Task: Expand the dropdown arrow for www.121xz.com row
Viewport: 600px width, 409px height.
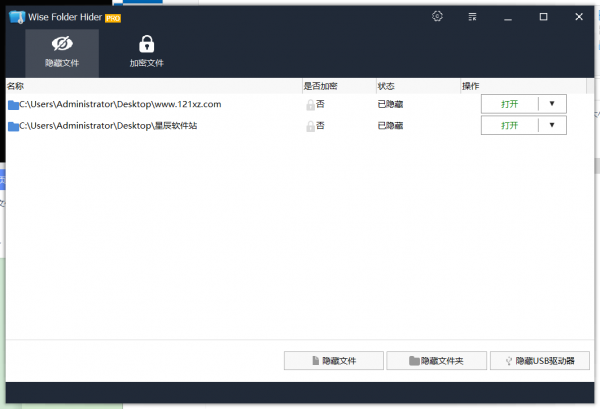Action: 552,104
